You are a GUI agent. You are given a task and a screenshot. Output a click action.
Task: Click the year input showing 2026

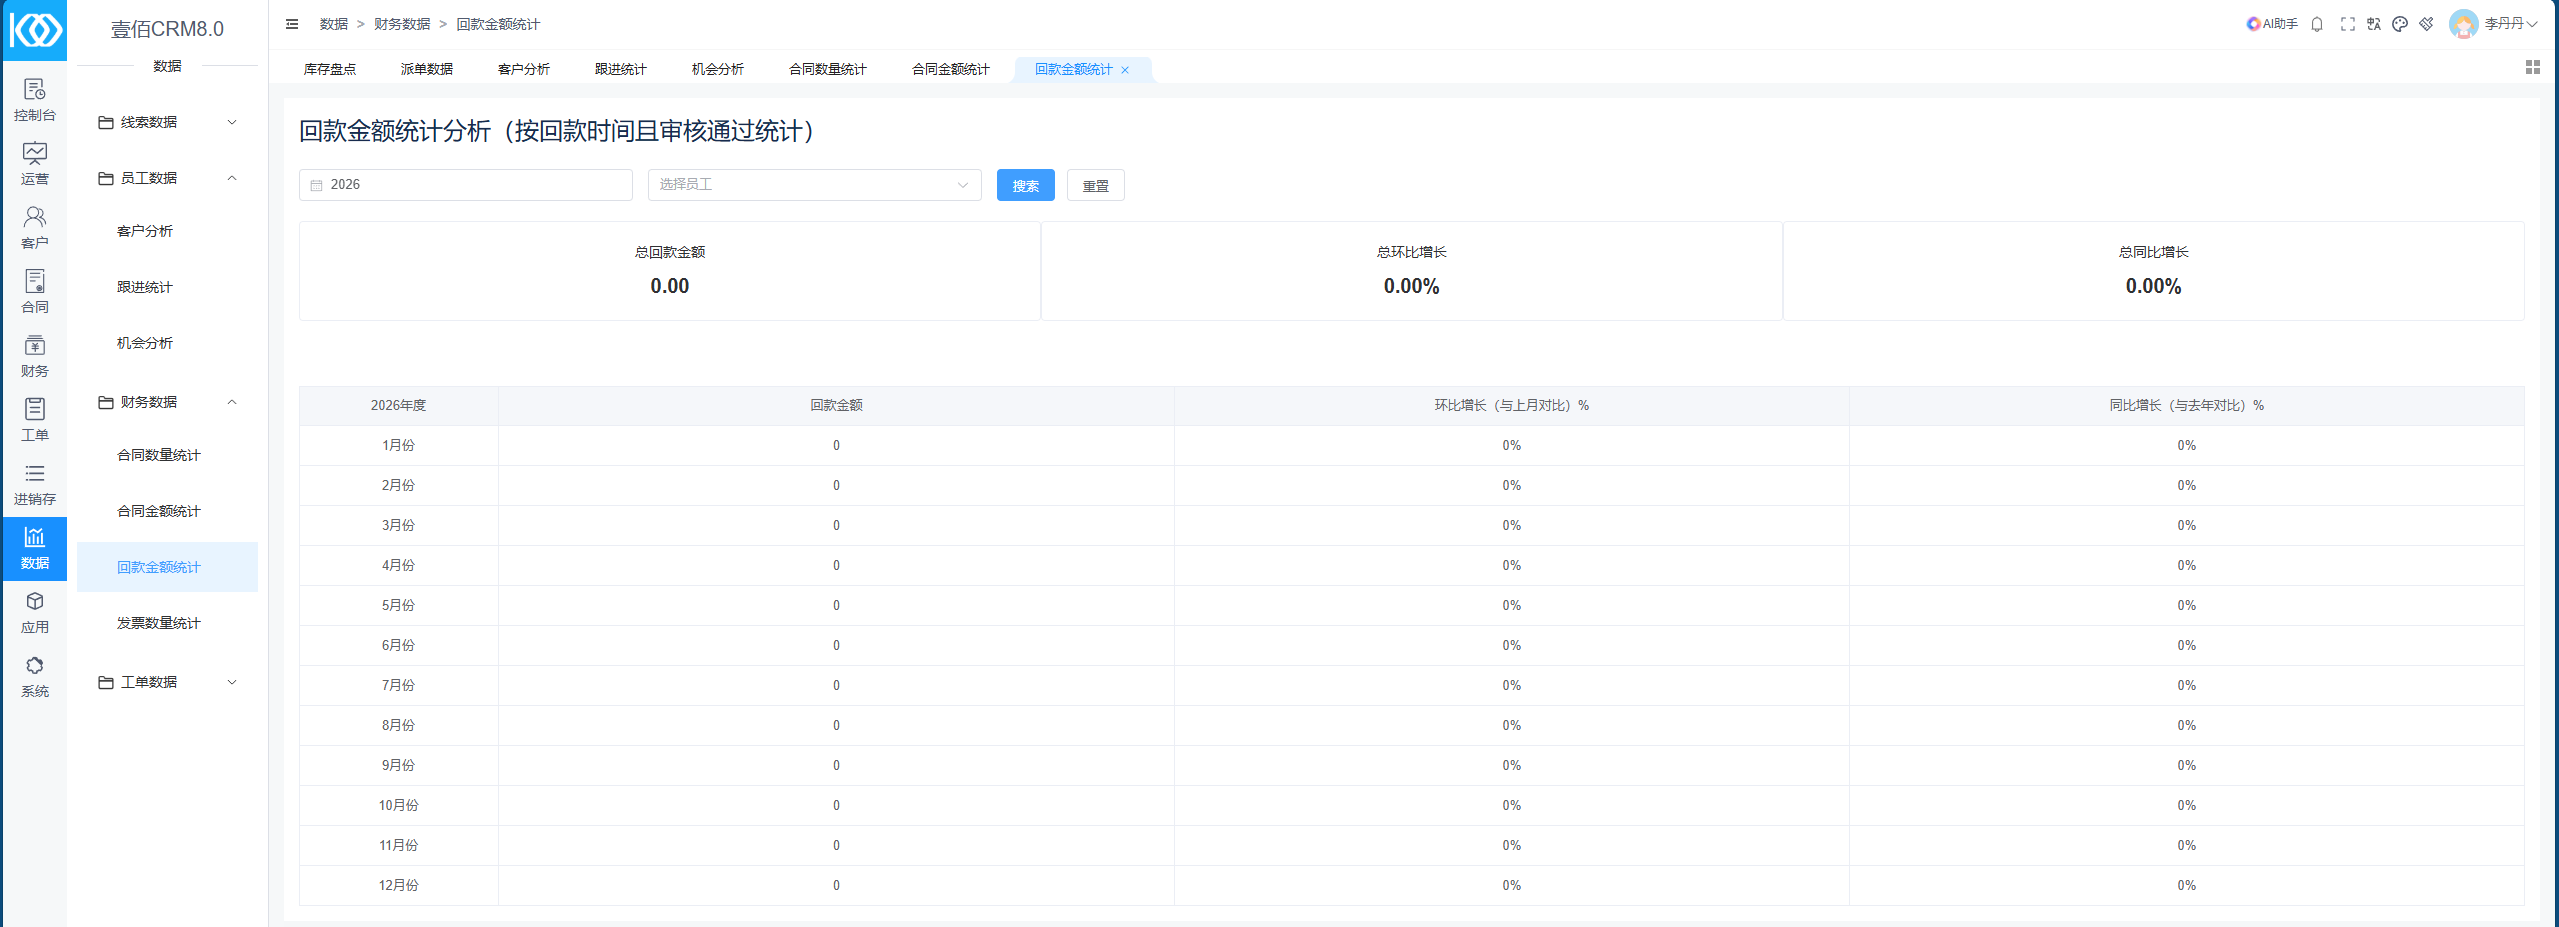pyautogui.click(x=466, y=185)
